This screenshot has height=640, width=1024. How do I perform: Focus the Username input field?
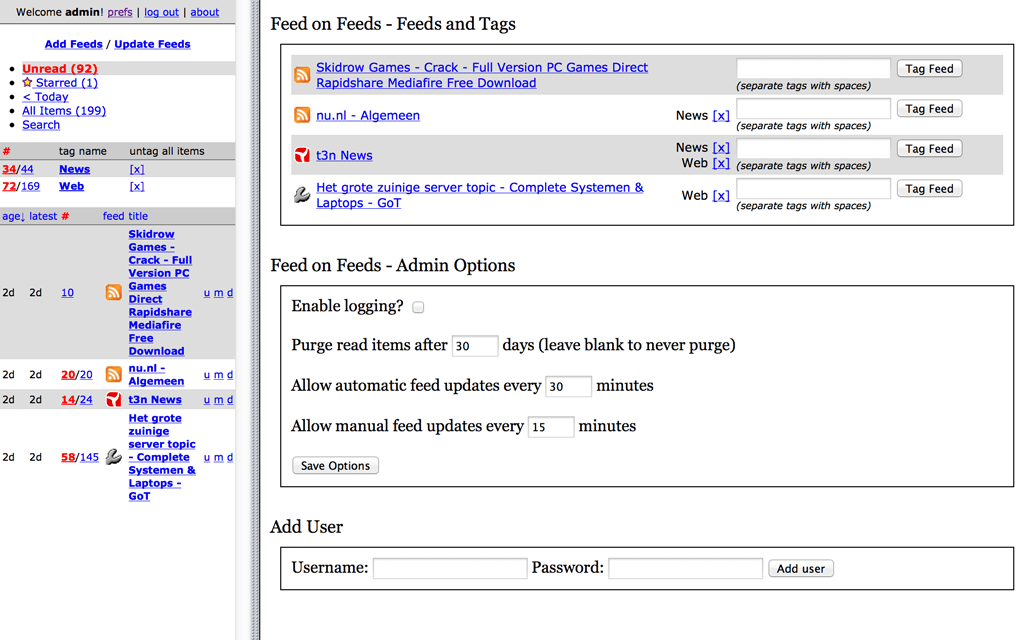click(450, 568)
